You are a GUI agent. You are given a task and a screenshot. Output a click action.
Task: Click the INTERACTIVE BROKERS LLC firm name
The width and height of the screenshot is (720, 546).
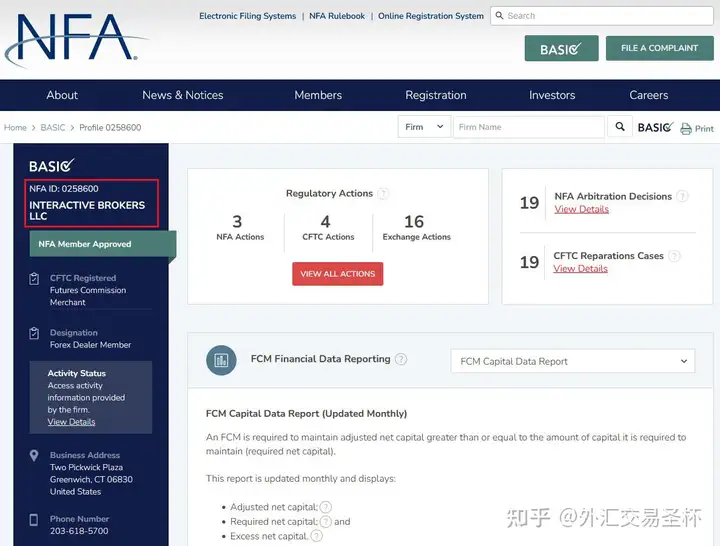pos(87,210)
